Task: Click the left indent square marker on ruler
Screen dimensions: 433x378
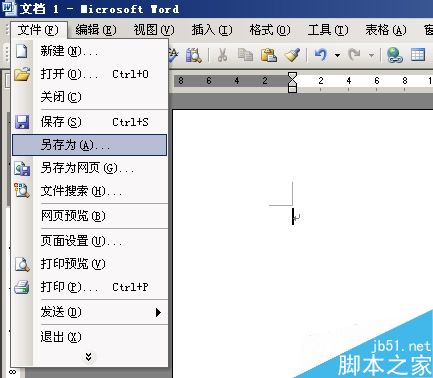Action: [x=292, y=89]
